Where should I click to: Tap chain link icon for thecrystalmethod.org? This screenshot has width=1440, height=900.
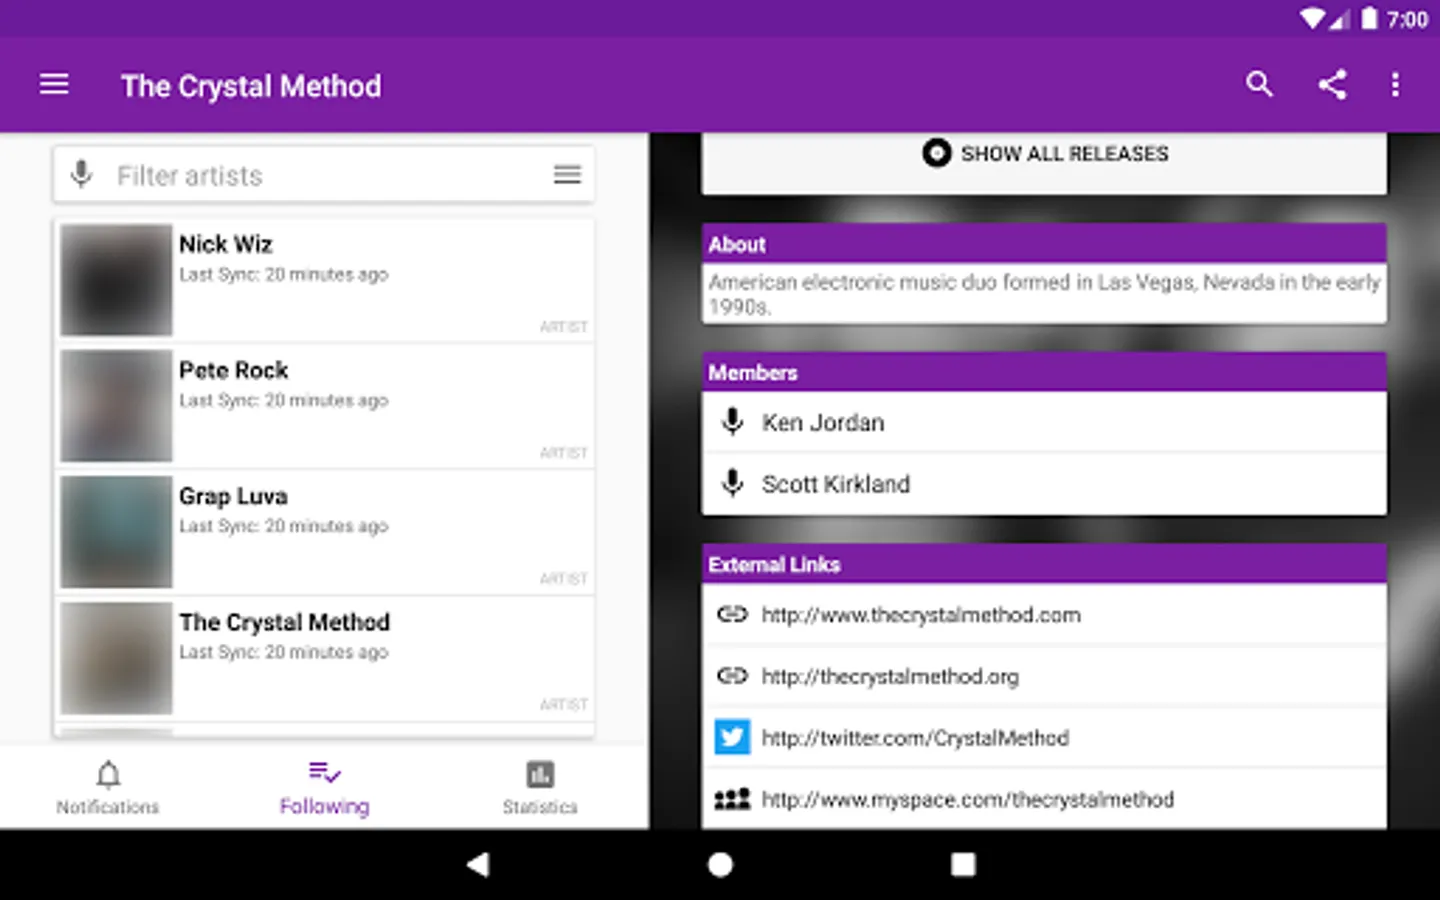coord(732,676)
